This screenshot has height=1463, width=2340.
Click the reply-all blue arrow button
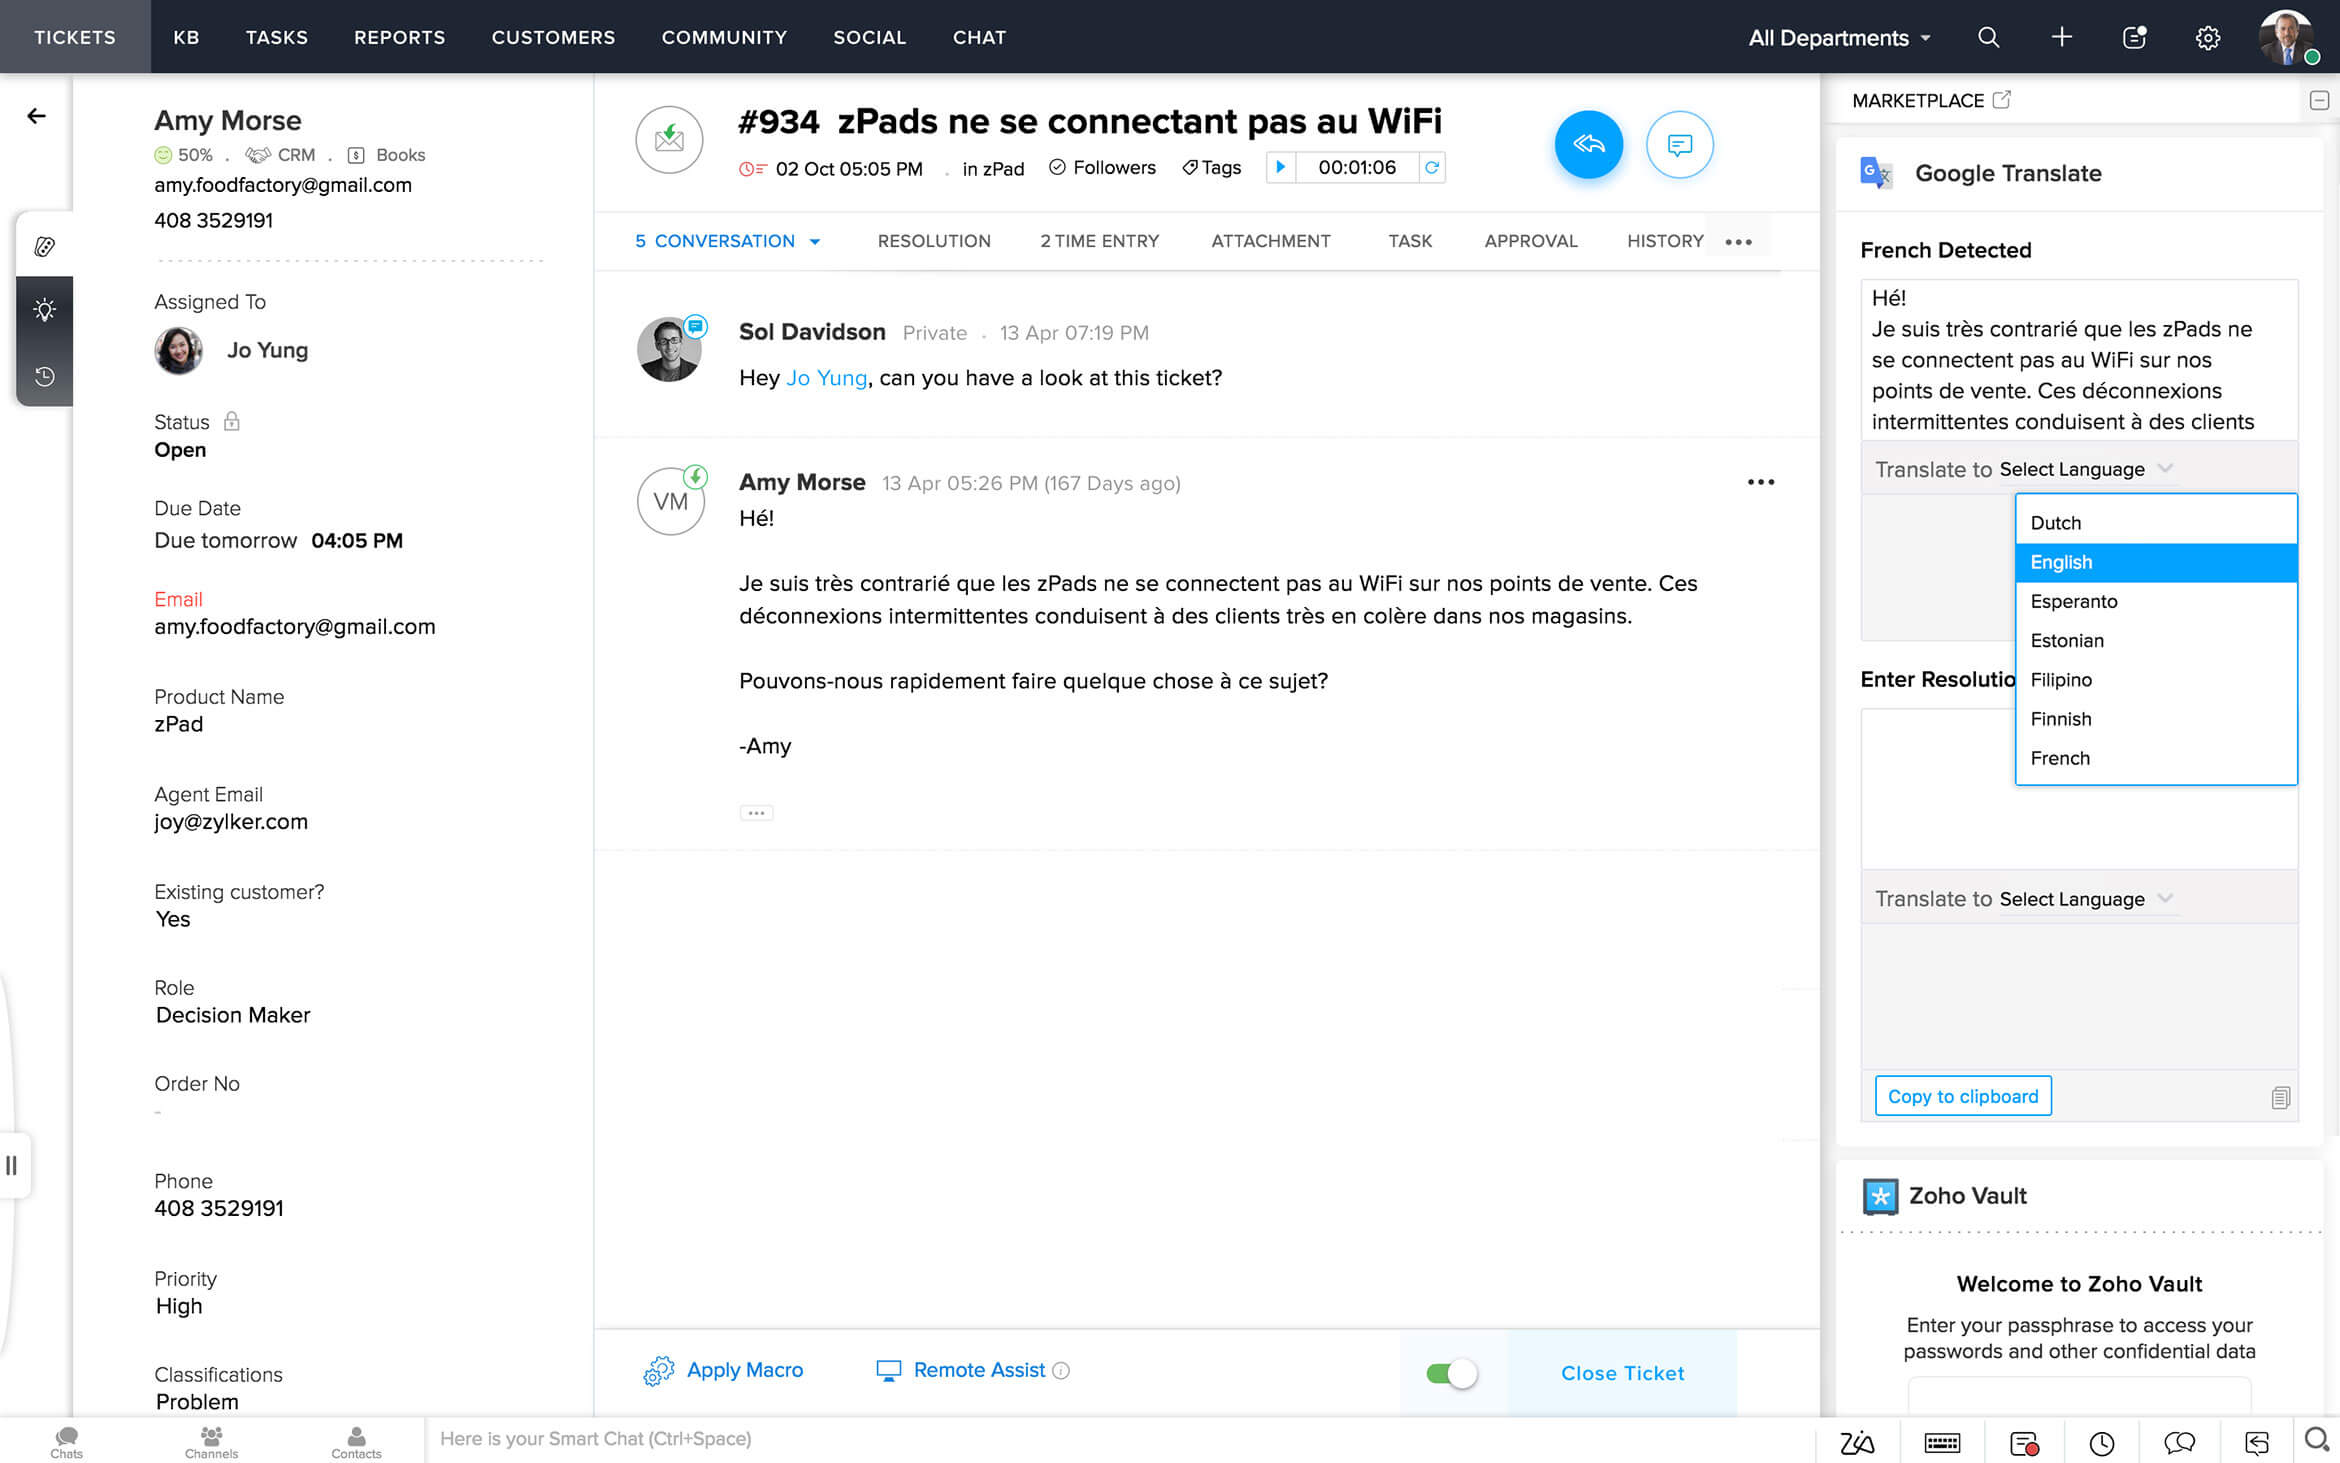pyautogui.click(x=1588, y=145)
